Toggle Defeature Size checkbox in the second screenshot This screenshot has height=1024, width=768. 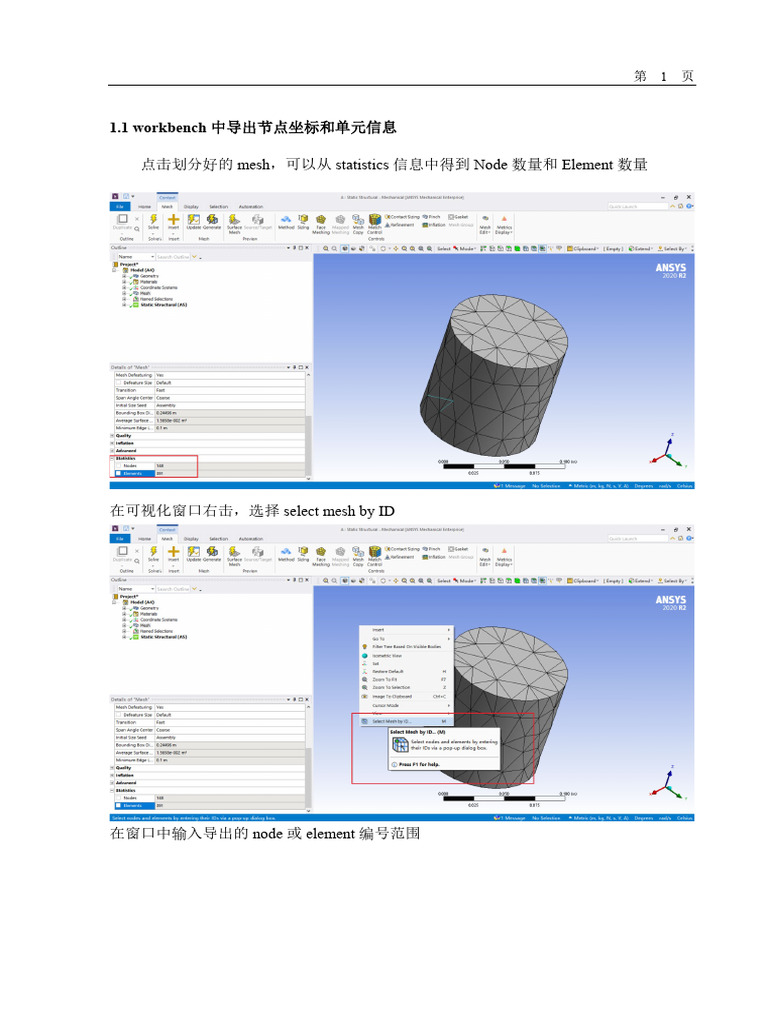point(119,715)
